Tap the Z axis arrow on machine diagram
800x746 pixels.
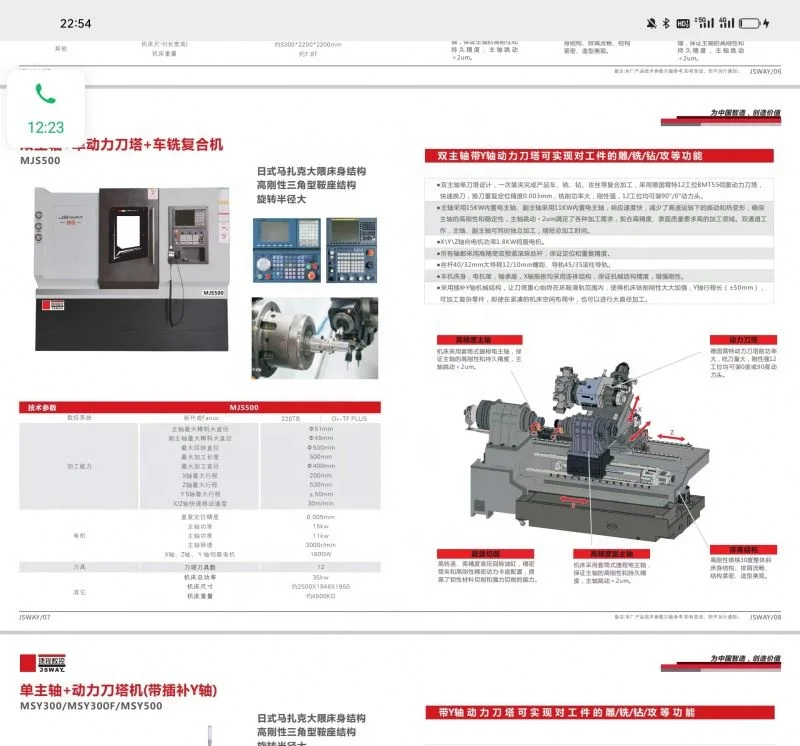[671, 436]
